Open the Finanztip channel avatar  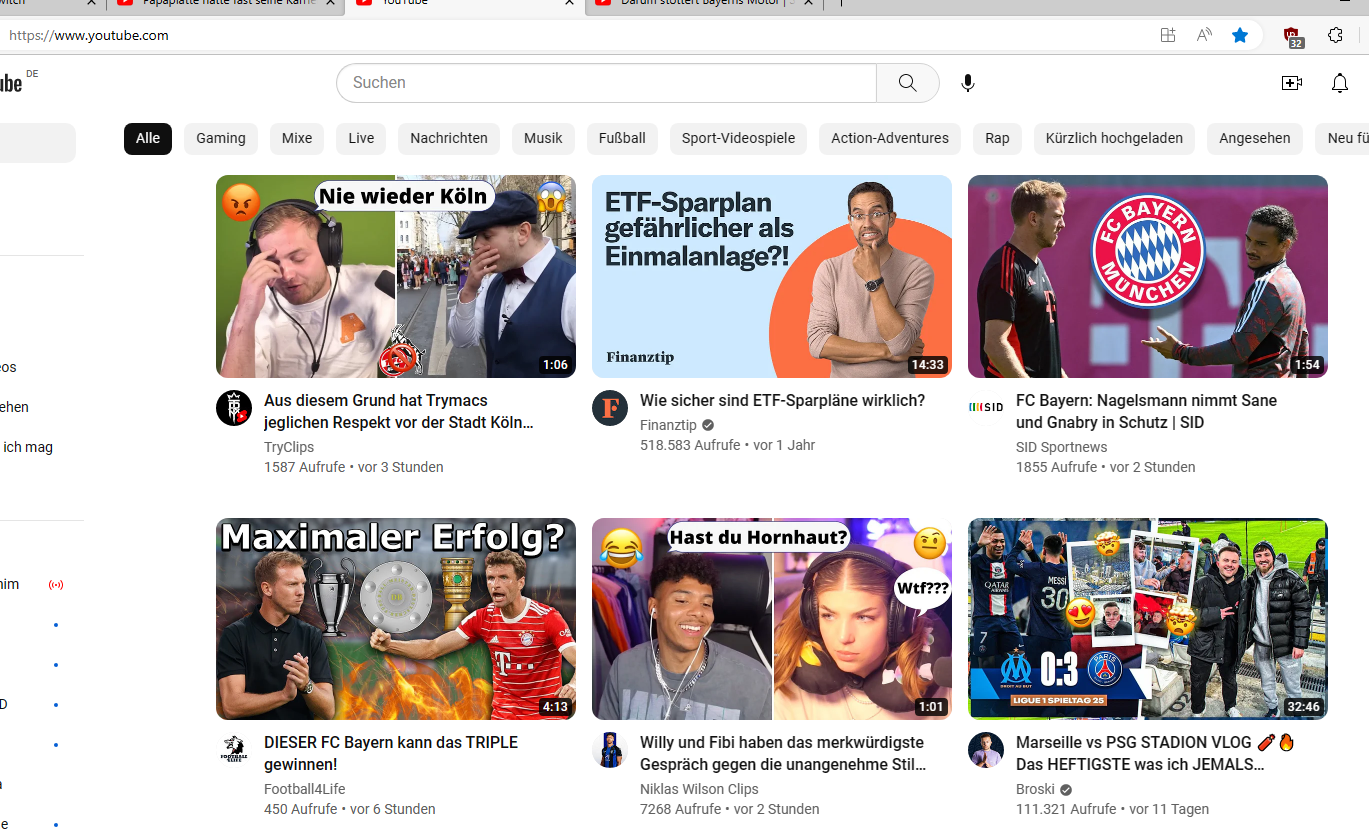pos(610,408)
